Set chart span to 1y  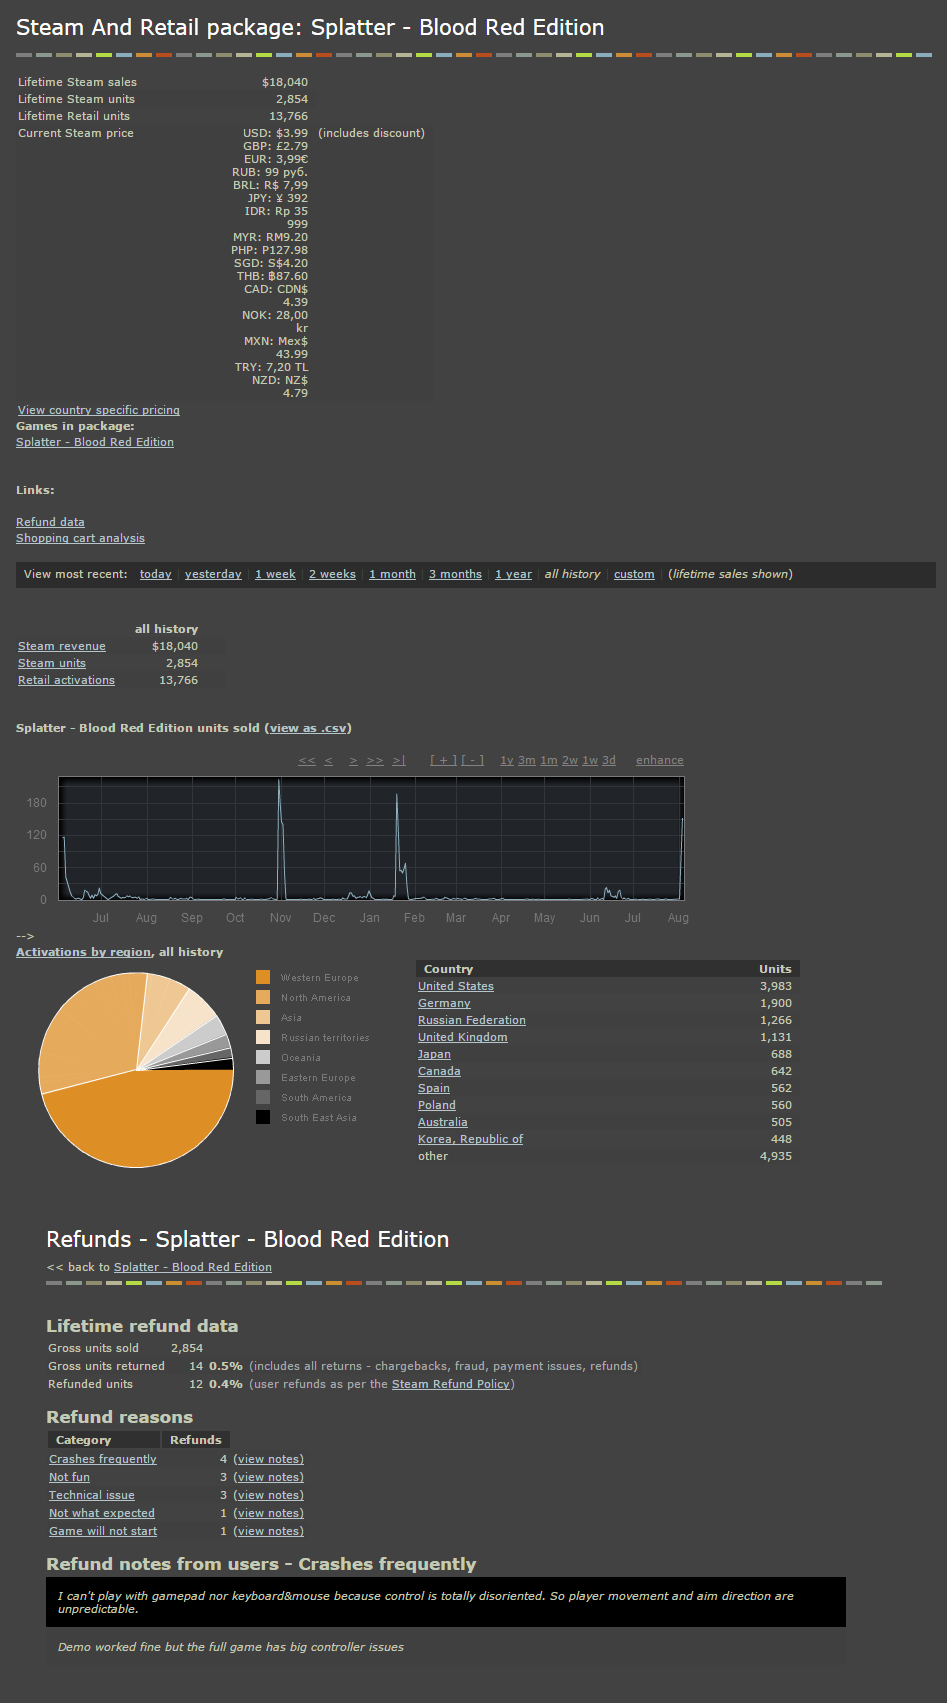(507, 760)
